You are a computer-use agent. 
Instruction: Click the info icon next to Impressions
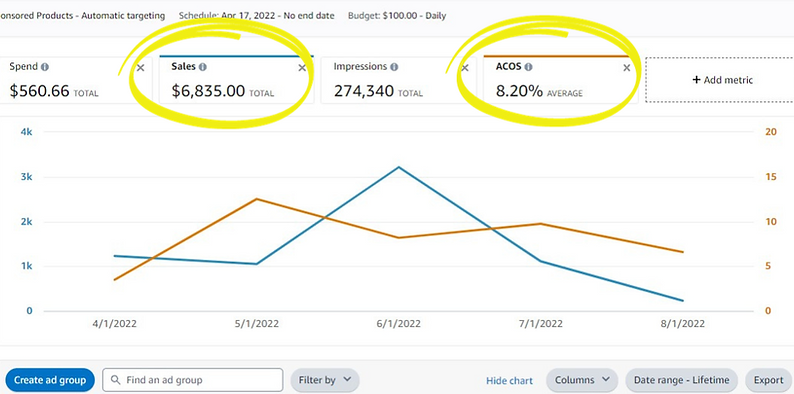click(394, 66)
